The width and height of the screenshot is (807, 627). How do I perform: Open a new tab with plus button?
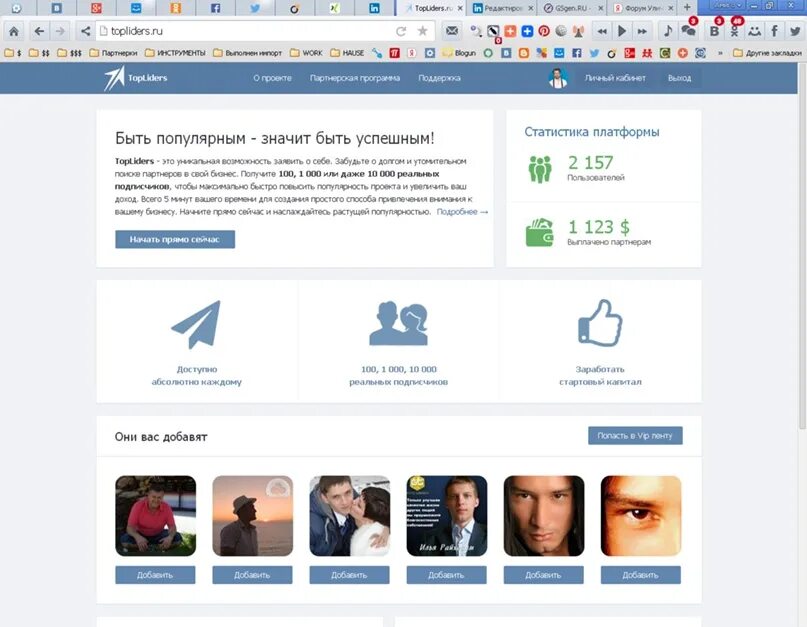pyautogui.click(x=687, y=7)
